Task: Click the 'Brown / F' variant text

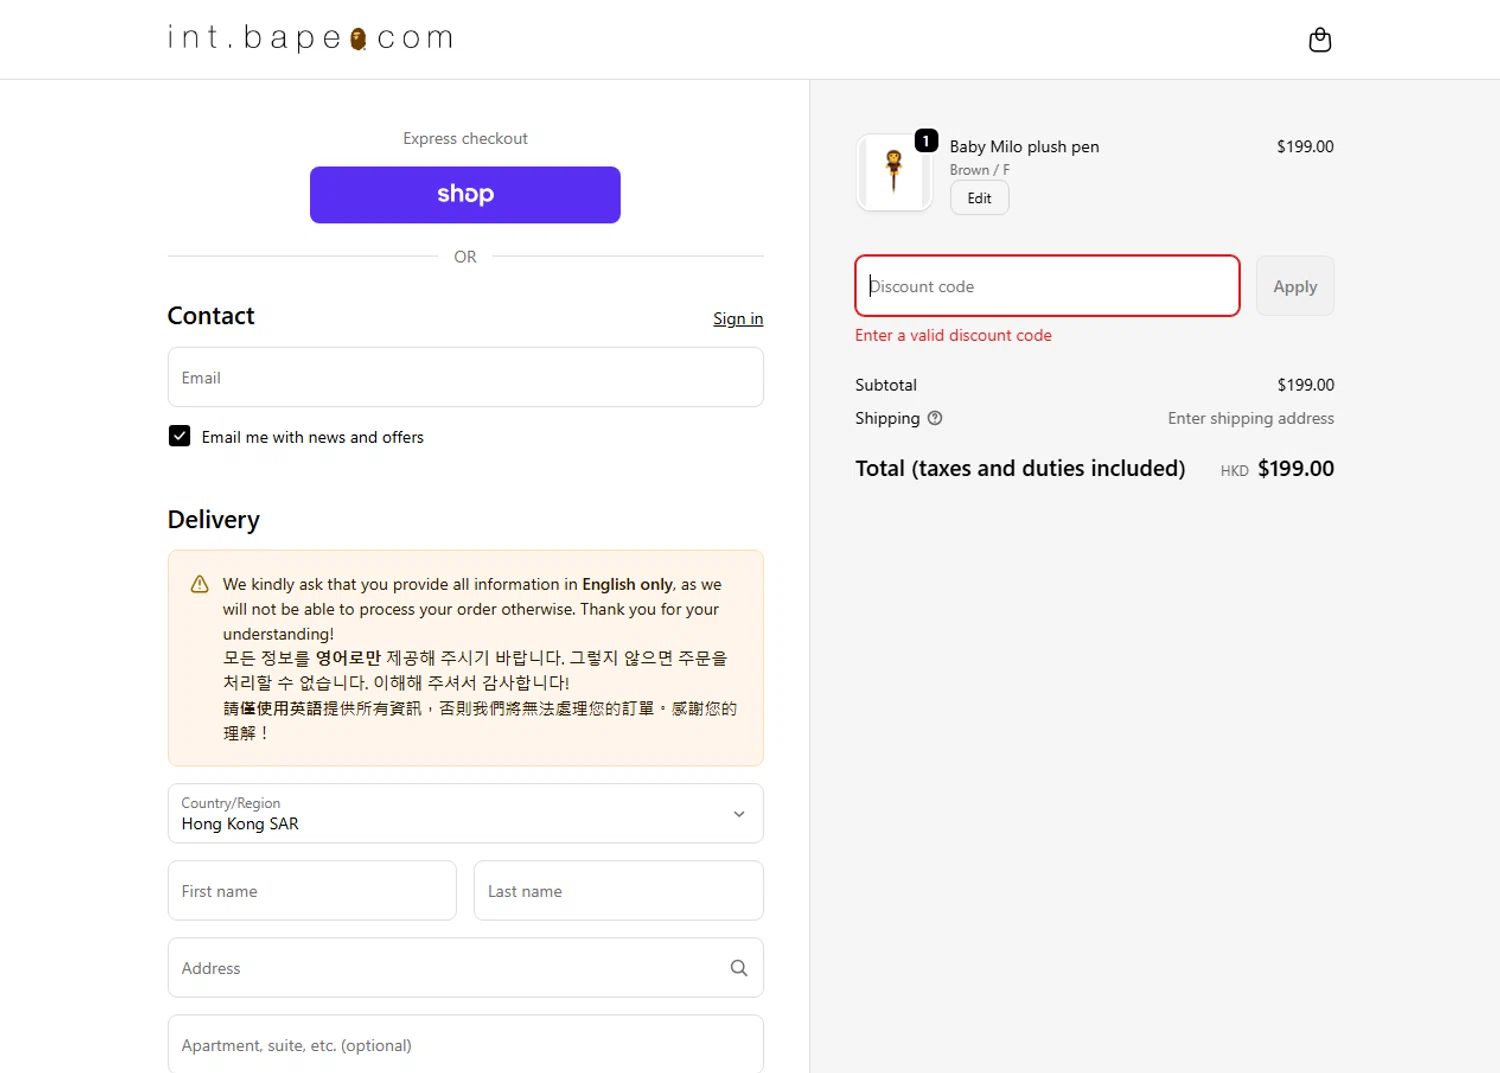Action: coord(979,170)
